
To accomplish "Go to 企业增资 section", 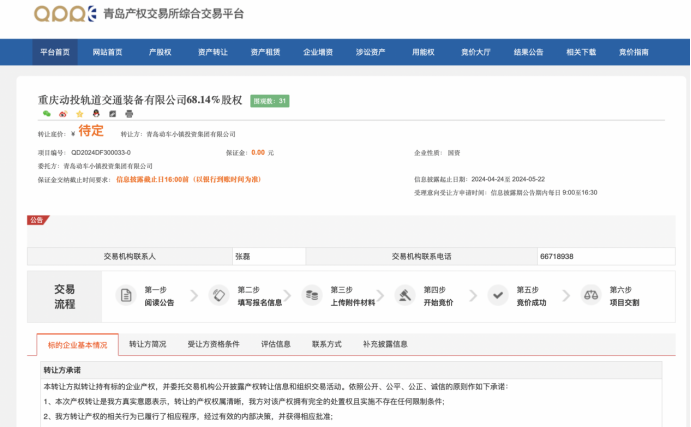I will [318, 52].
